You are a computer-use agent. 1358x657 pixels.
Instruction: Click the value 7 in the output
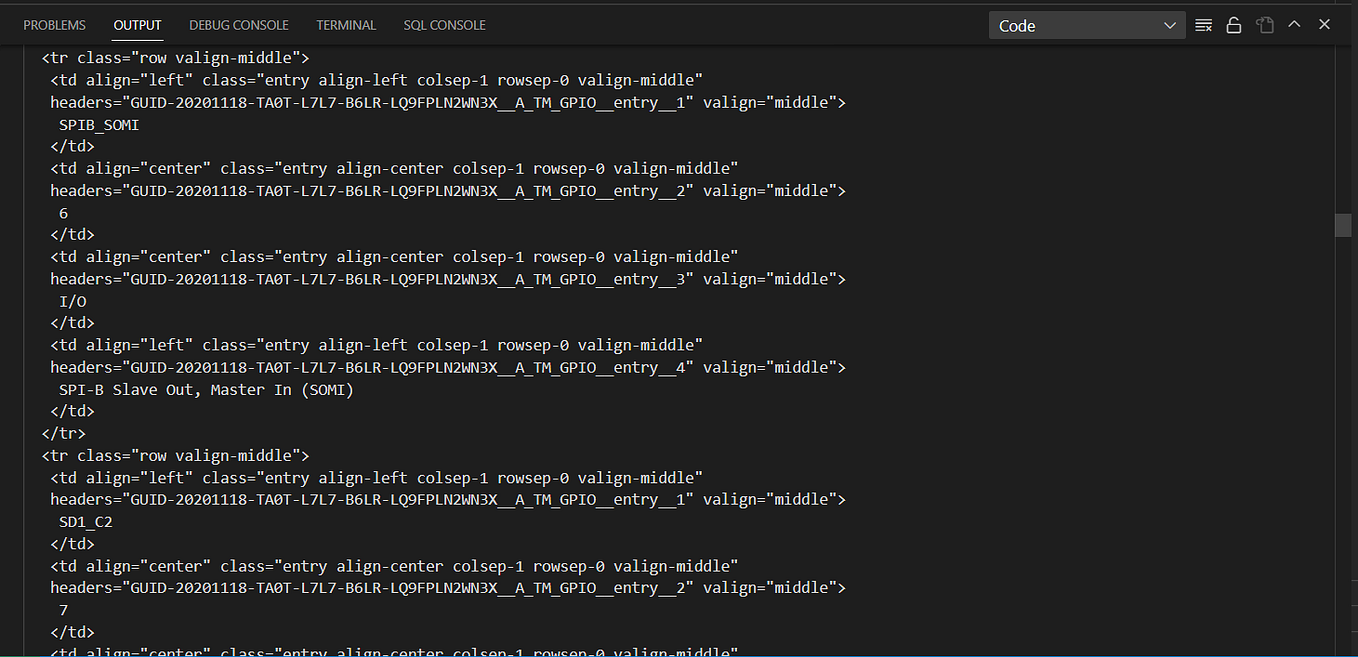(x=63, y=610)
